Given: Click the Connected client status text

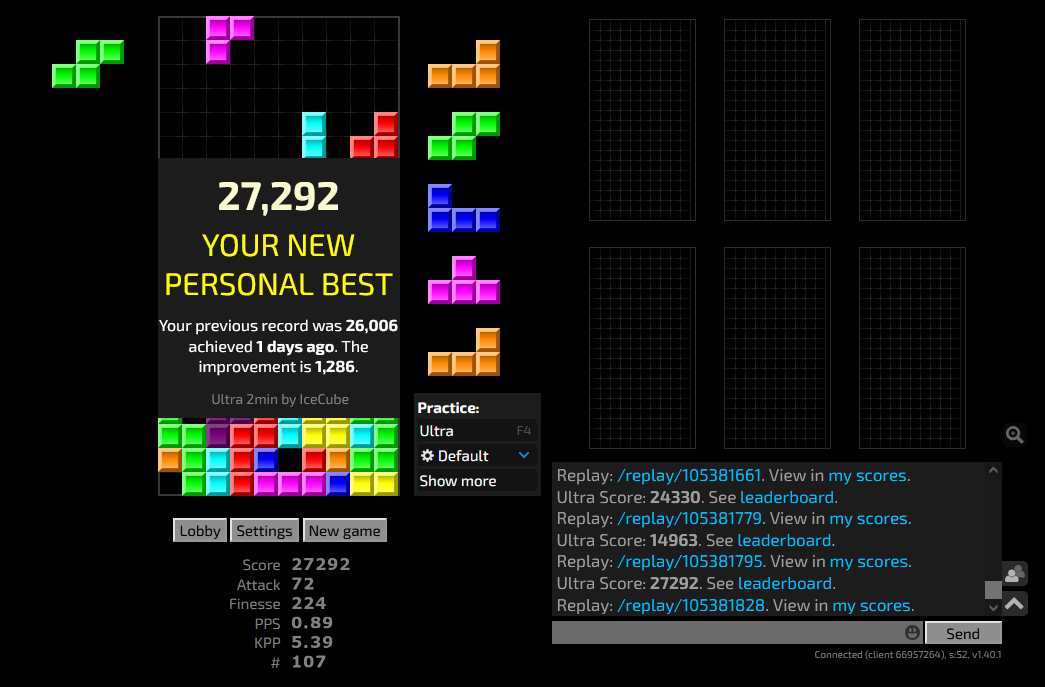Looking at the screenshot, I should (x=908, y=654).
